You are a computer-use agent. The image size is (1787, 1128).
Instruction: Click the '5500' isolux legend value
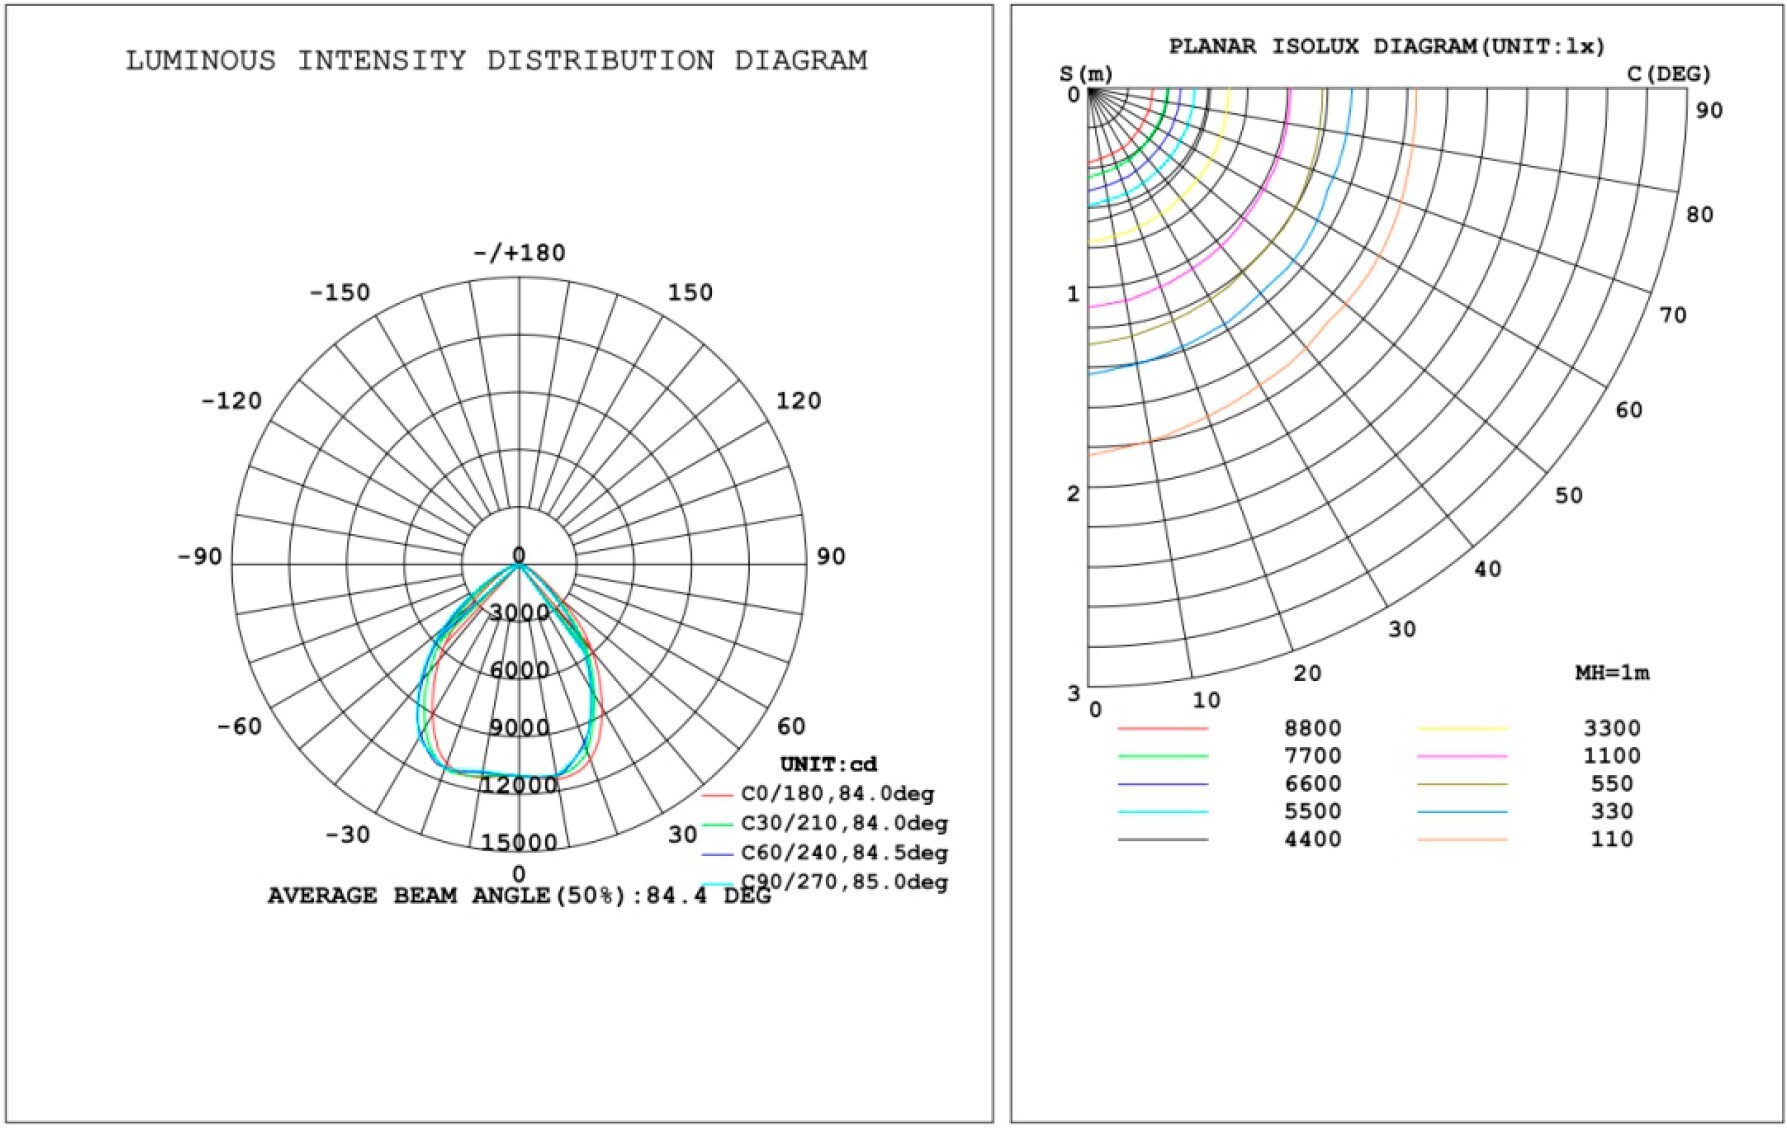[x=1313, y=811]
